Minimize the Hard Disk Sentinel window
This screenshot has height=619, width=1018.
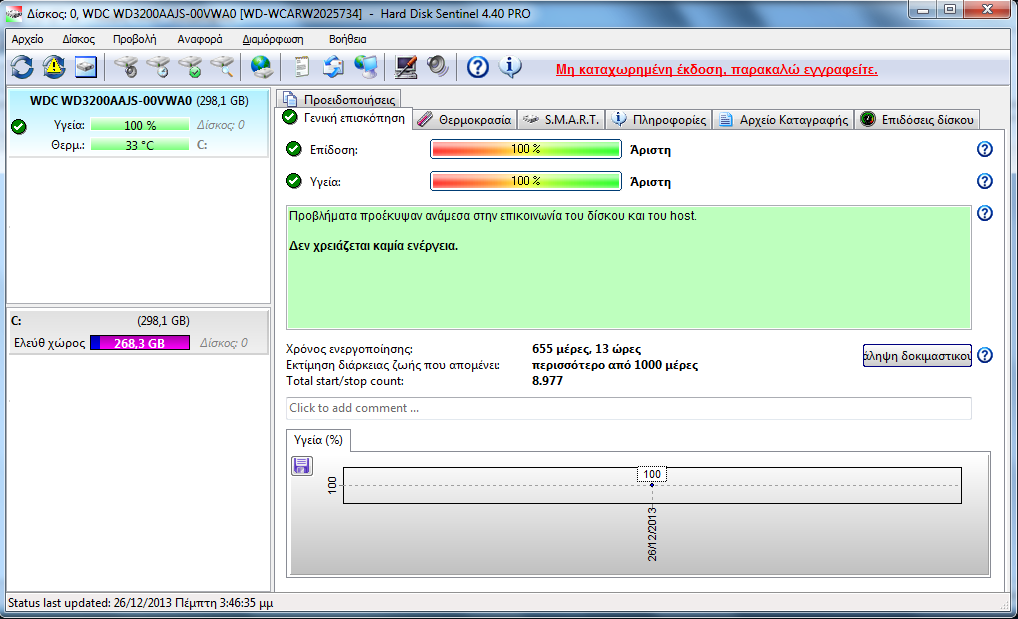[923, 10]
